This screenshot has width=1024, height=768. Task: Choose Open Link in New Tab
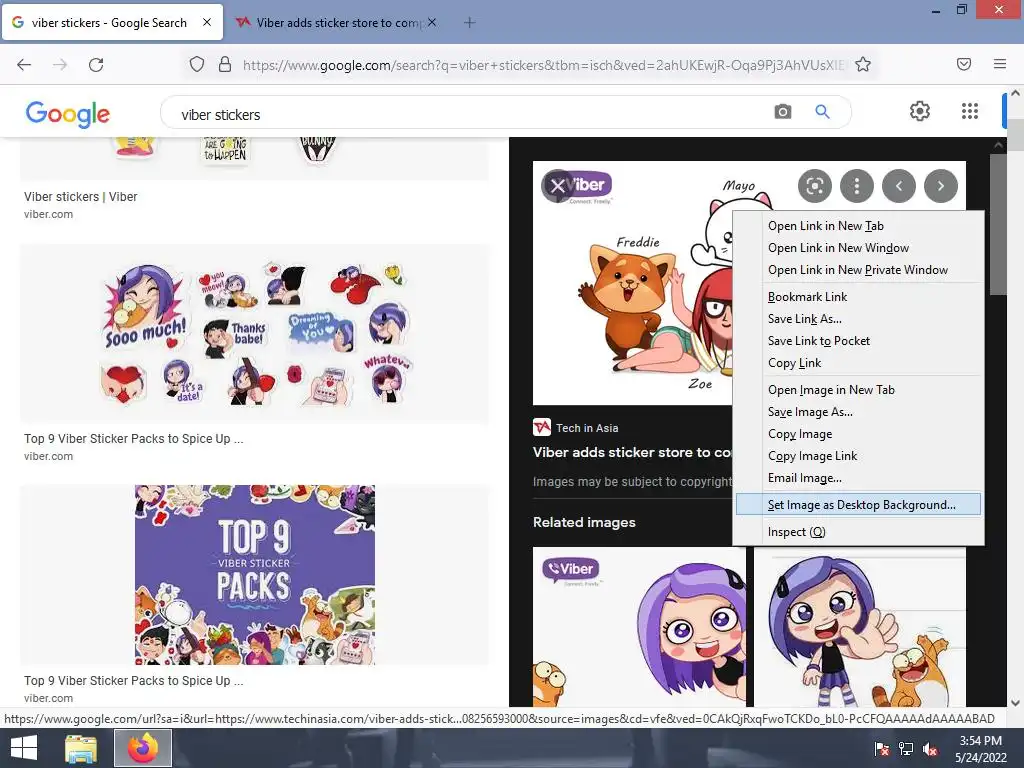858,226
